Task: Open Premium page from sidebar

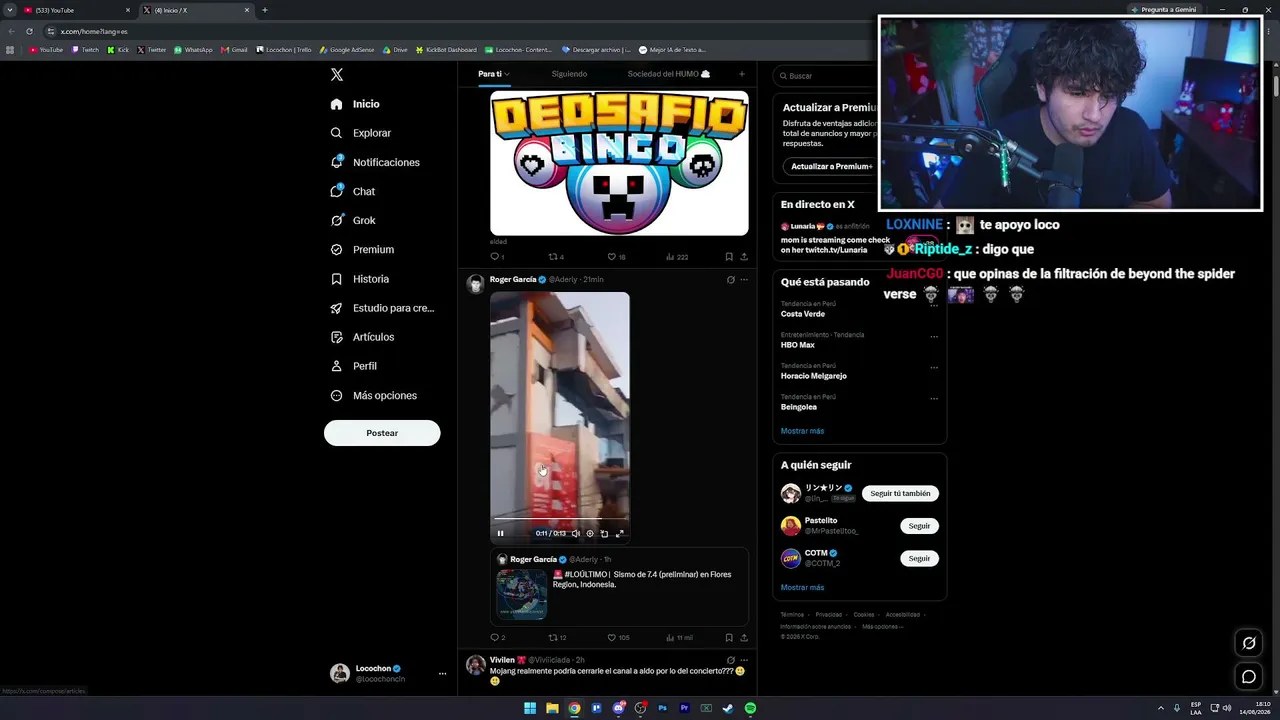Action: (x=362, y=249)
